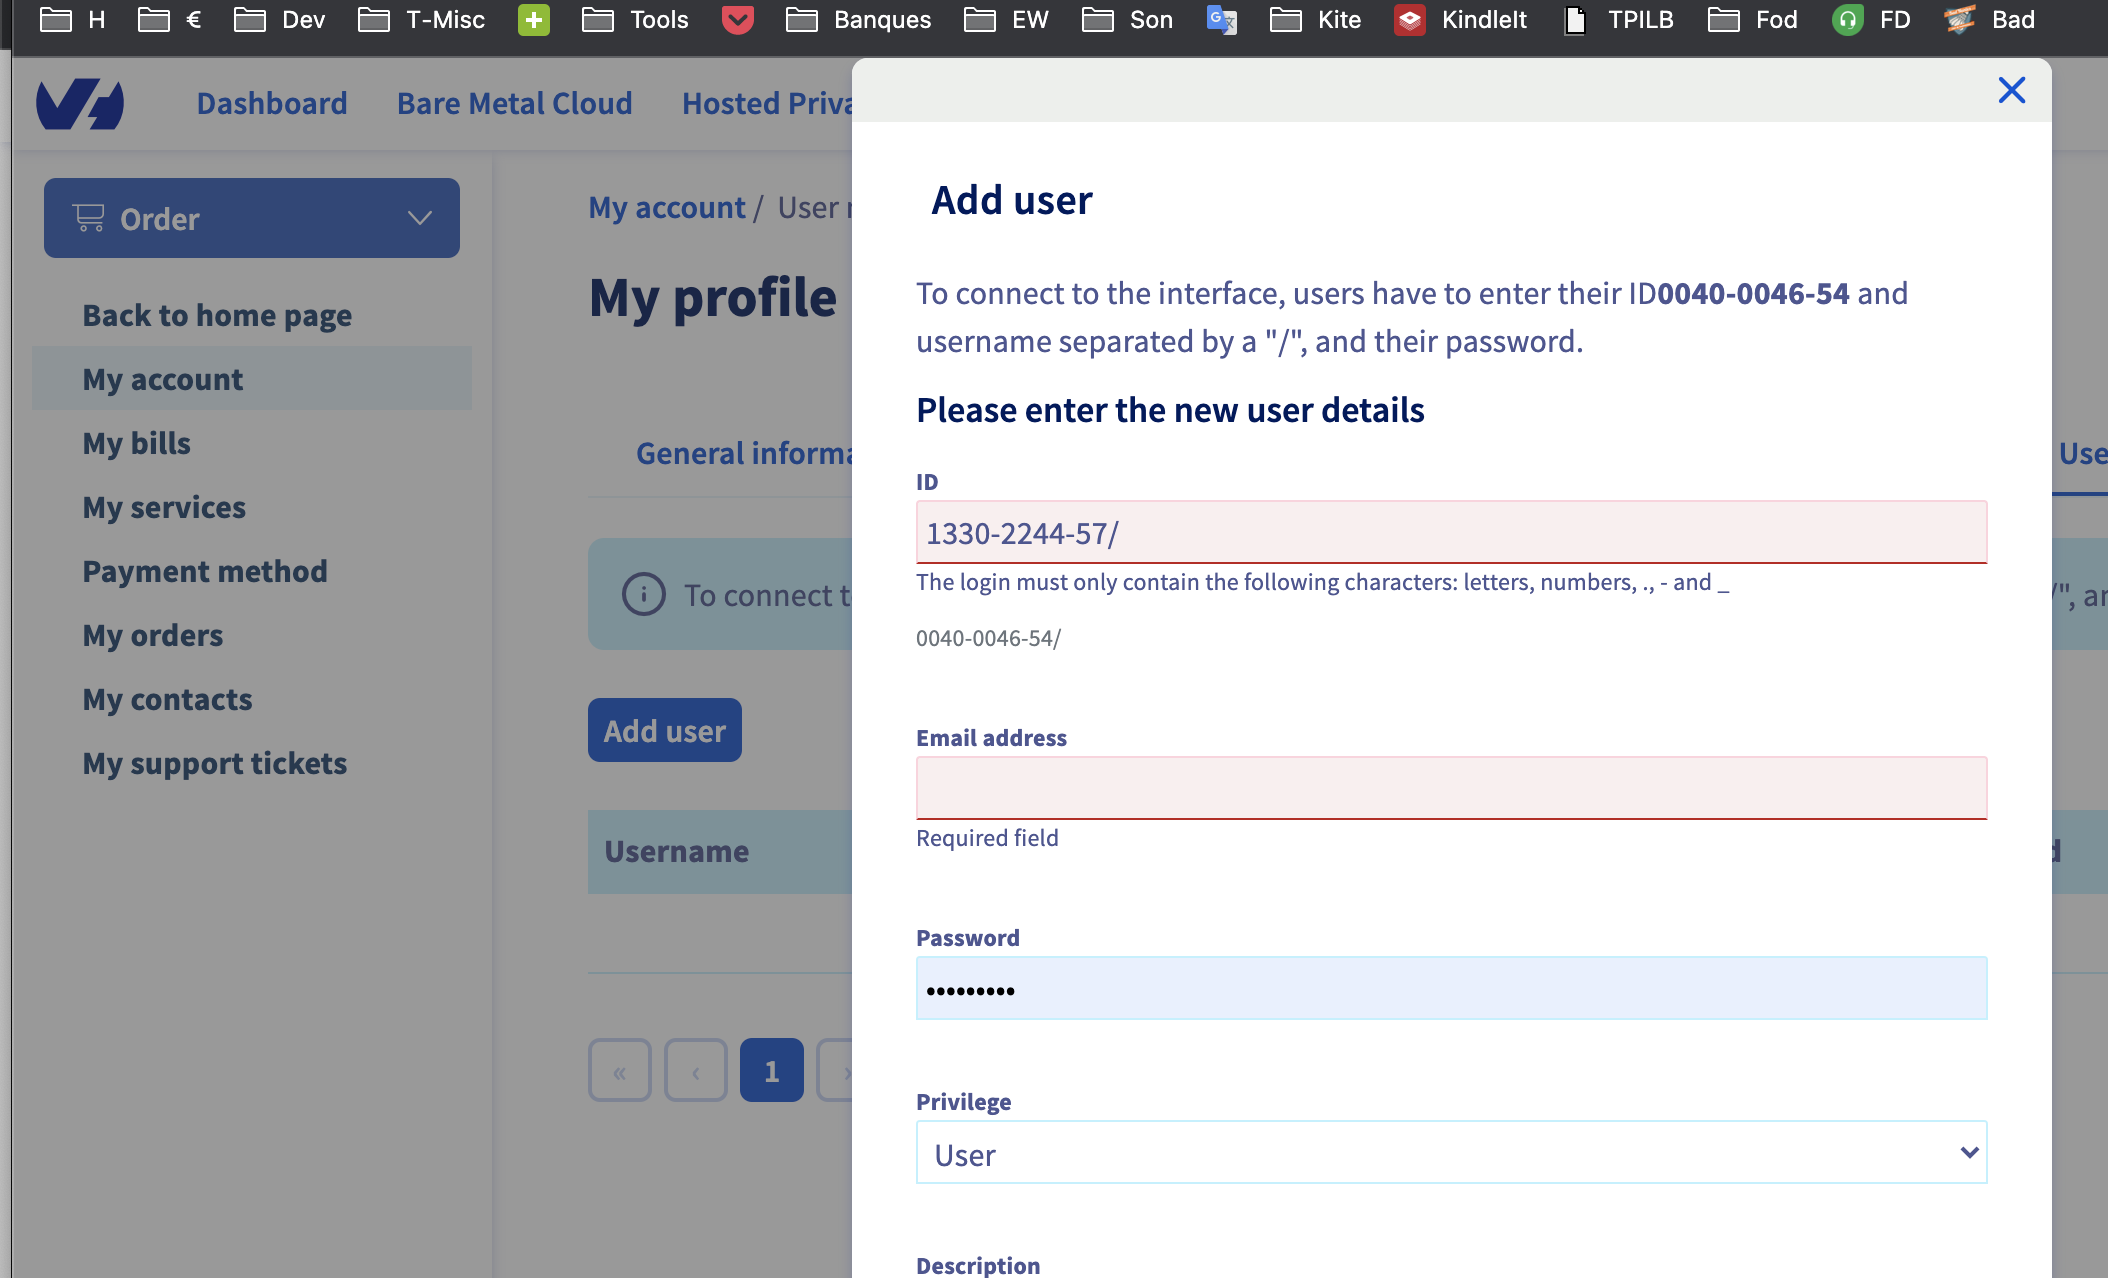Click the Password field
The height and width of the screenshot is (1278, 2108).
point(1451,989)
